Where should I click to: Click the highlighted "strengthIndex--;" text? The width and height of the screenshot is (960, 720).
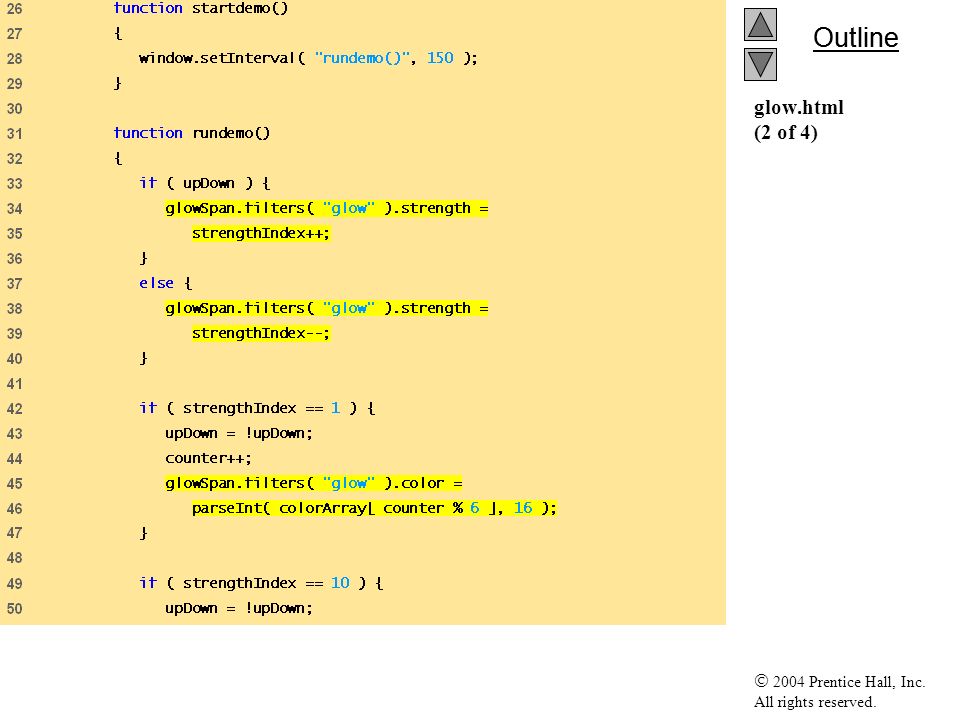[261, 333]
